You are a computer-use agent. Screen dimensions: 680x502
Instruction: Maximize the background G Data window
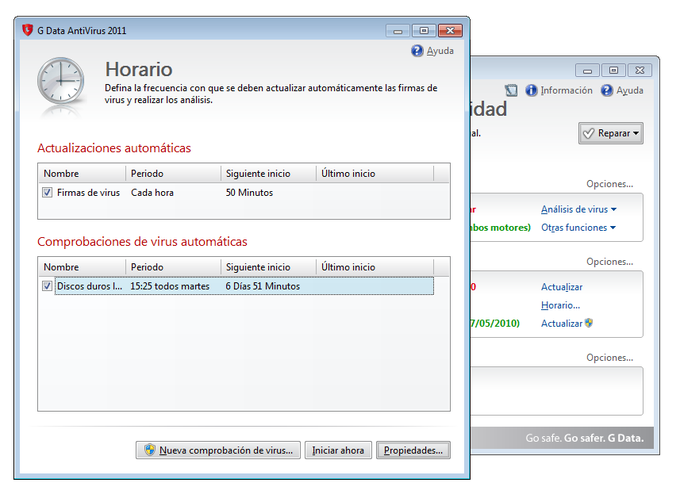pos(614,70)
